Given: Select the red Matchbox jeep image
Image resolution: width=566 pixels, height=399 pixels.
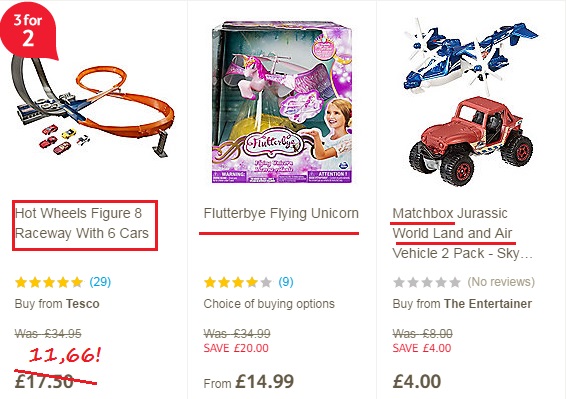Looking at the screenshot, I should (x=470, y=141).
